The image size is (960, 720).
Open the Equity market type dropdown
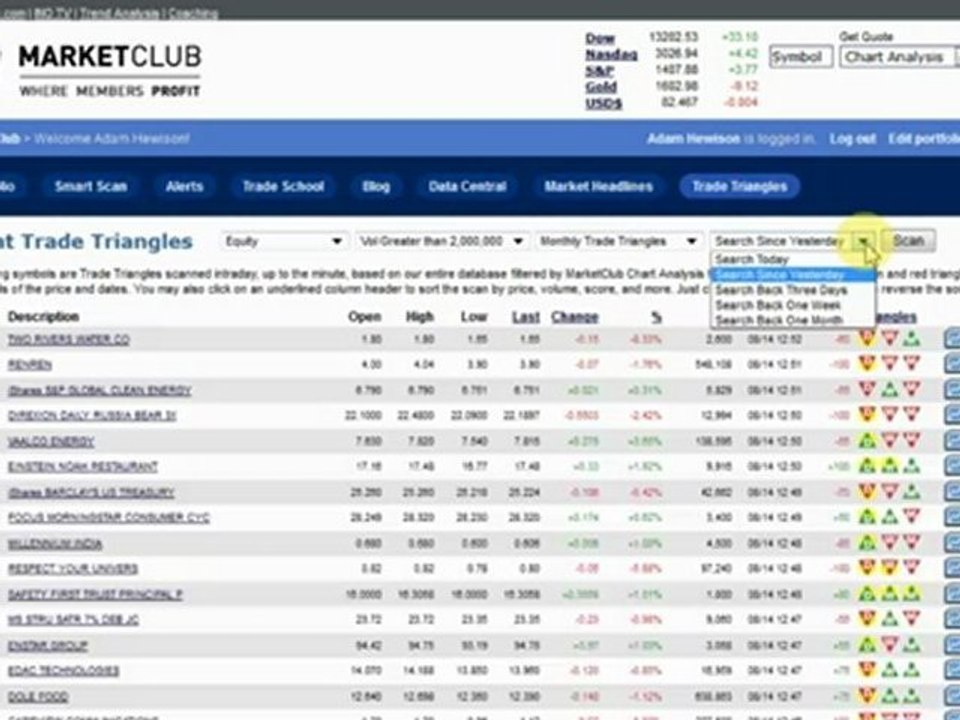point(283,241)
